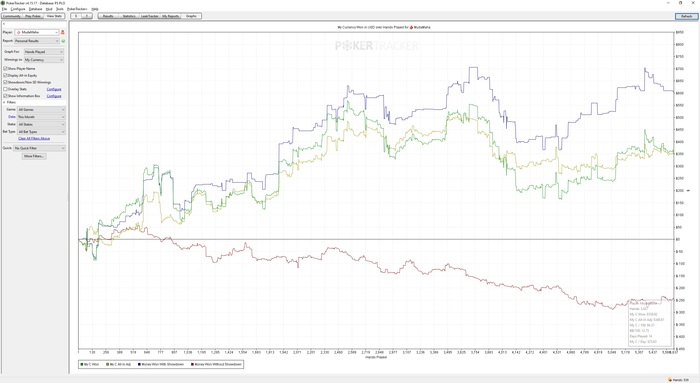Click the $0 label on the vertical axis
This screenshot has width=700, height=383.
[x=678, y=239]
